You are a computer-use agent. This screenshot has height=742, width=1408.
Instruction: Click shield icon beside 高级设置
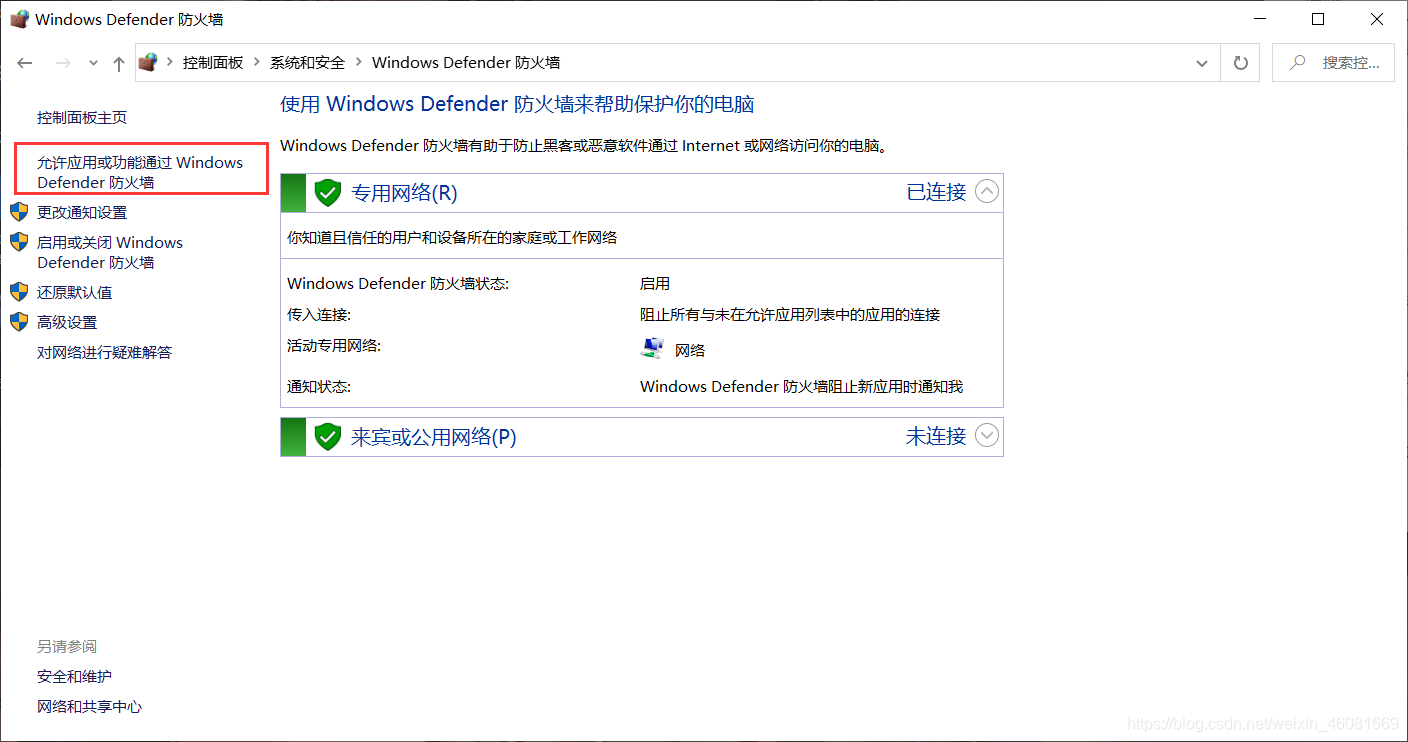click(x=19, y=322)
